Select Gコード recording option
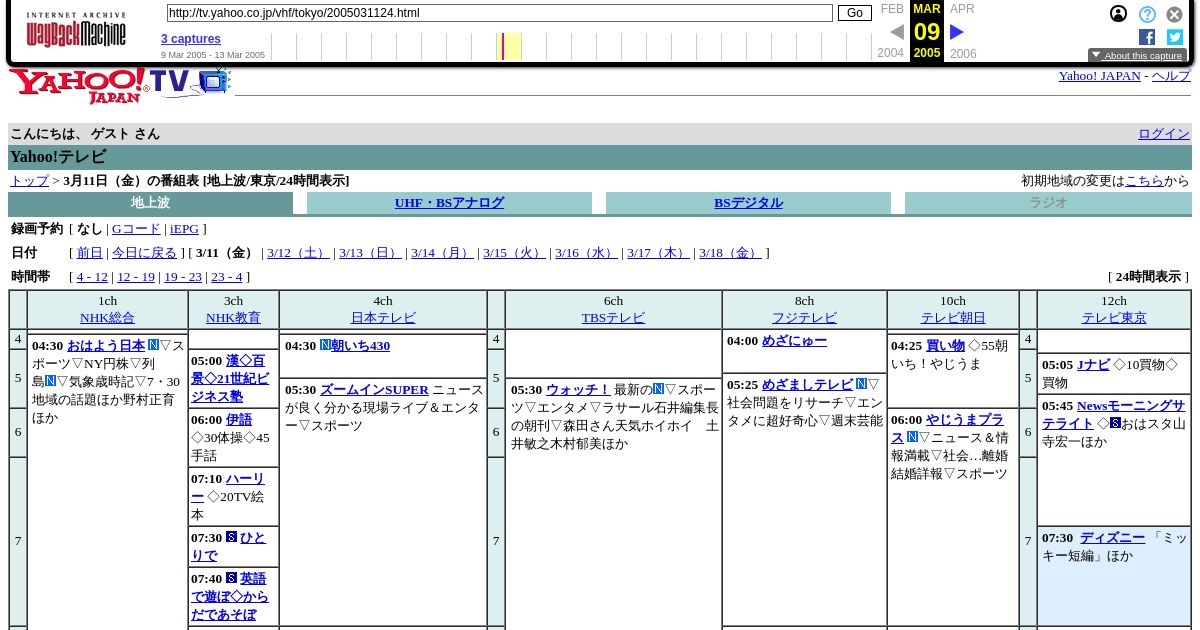The image size is (1200, 630). pyautogui.click(x=136, y=229)
